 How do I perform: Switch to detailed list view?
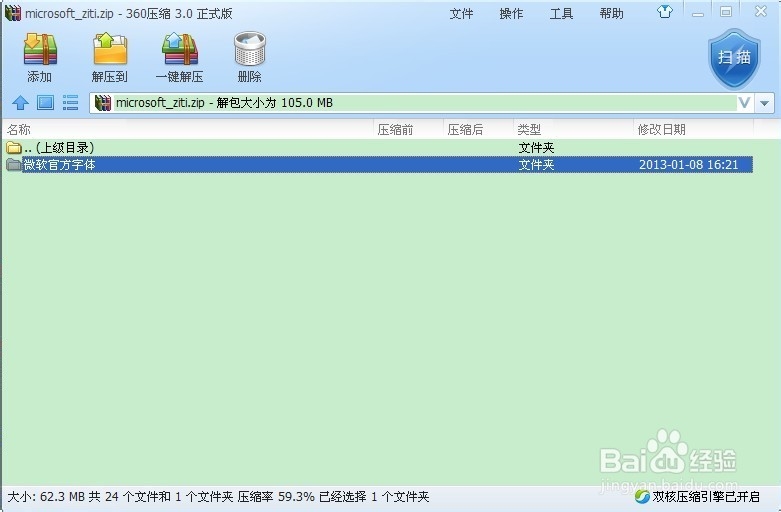coord(70,103)
